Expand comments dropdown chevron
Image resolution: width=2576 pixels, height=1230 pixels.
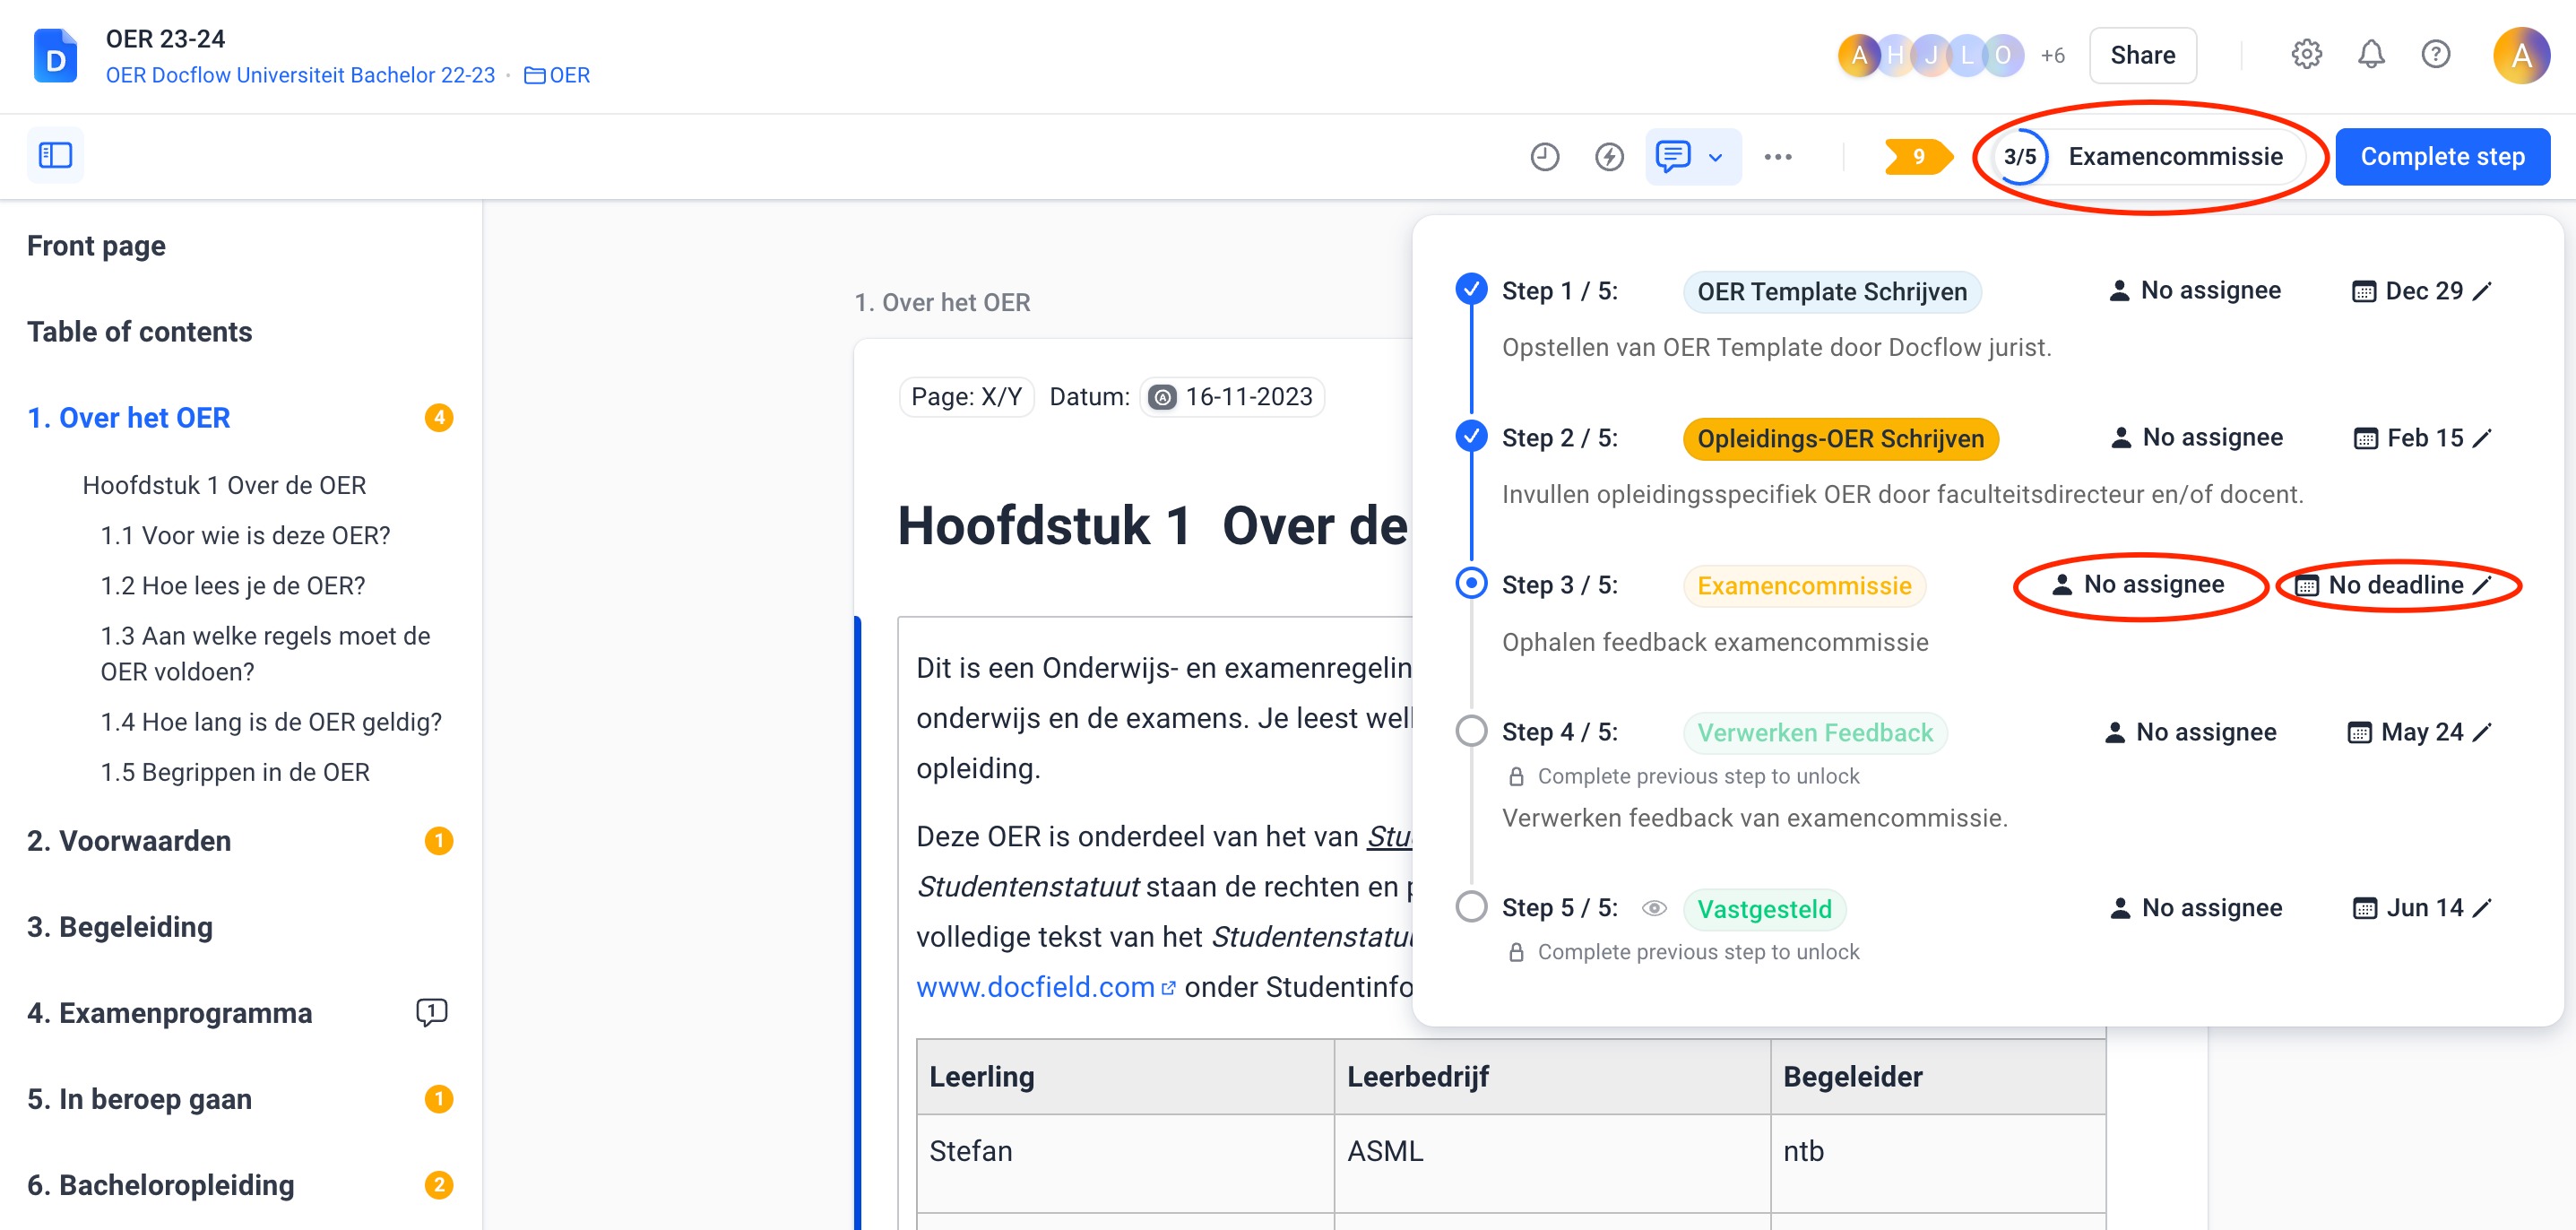tap(1716, 157)
